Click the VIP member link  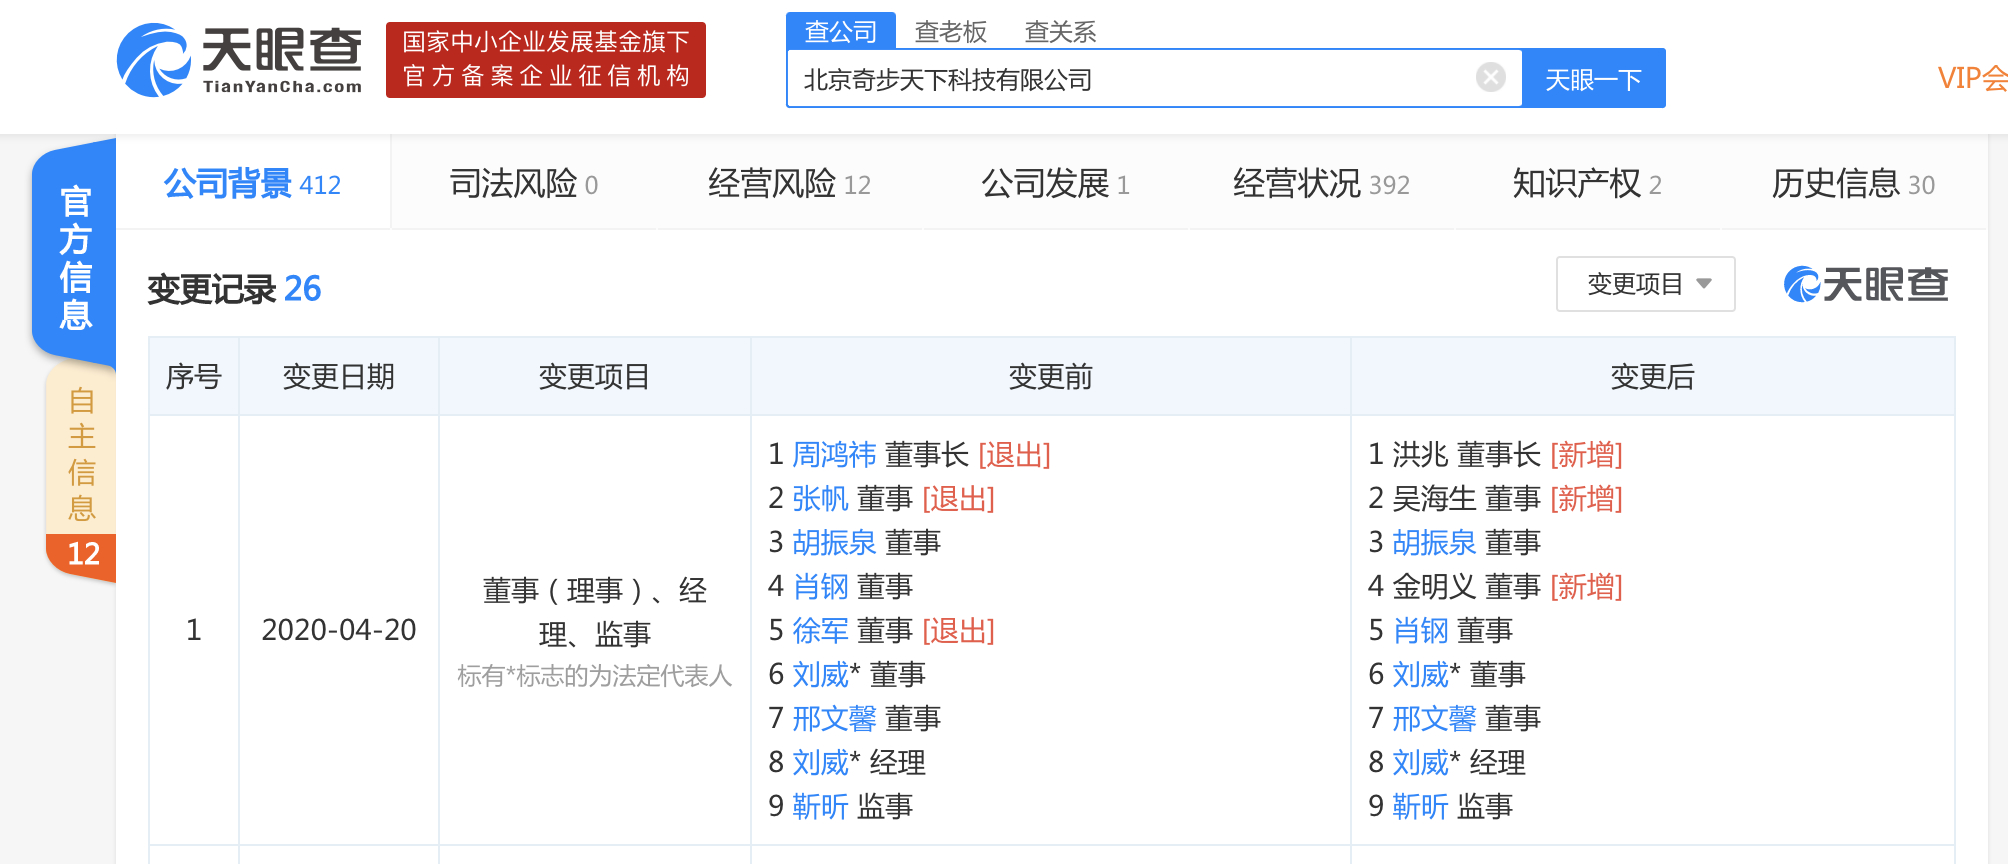click(x=1971, y=78)
